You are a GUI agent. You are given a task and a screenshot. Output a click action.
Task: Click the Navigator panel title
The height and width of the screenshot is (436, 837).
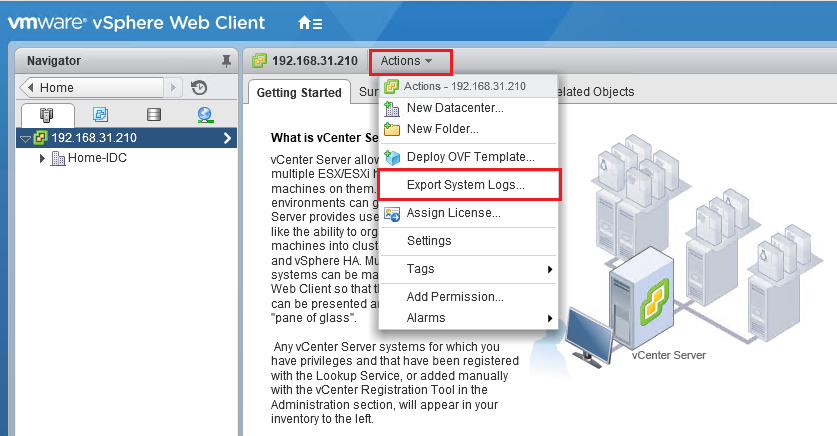point(54,61)
